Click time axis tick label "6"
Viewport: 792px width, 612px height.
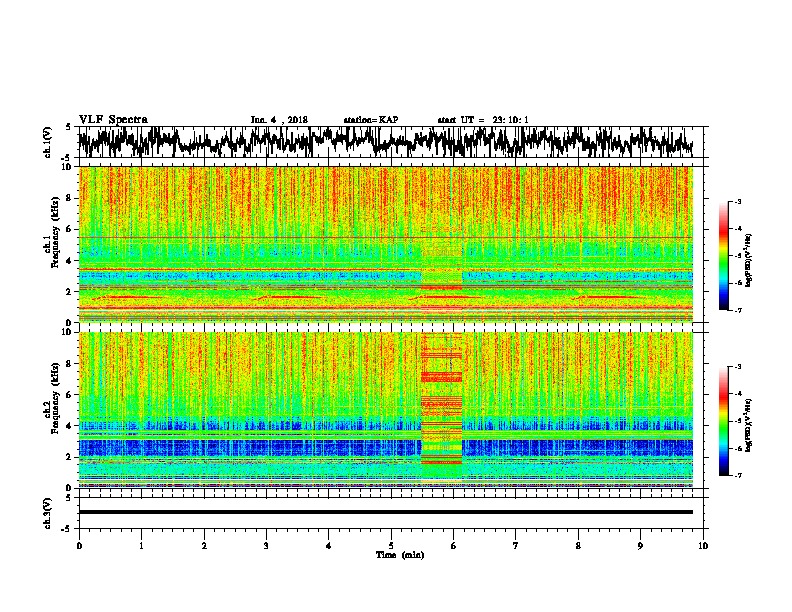454,546
